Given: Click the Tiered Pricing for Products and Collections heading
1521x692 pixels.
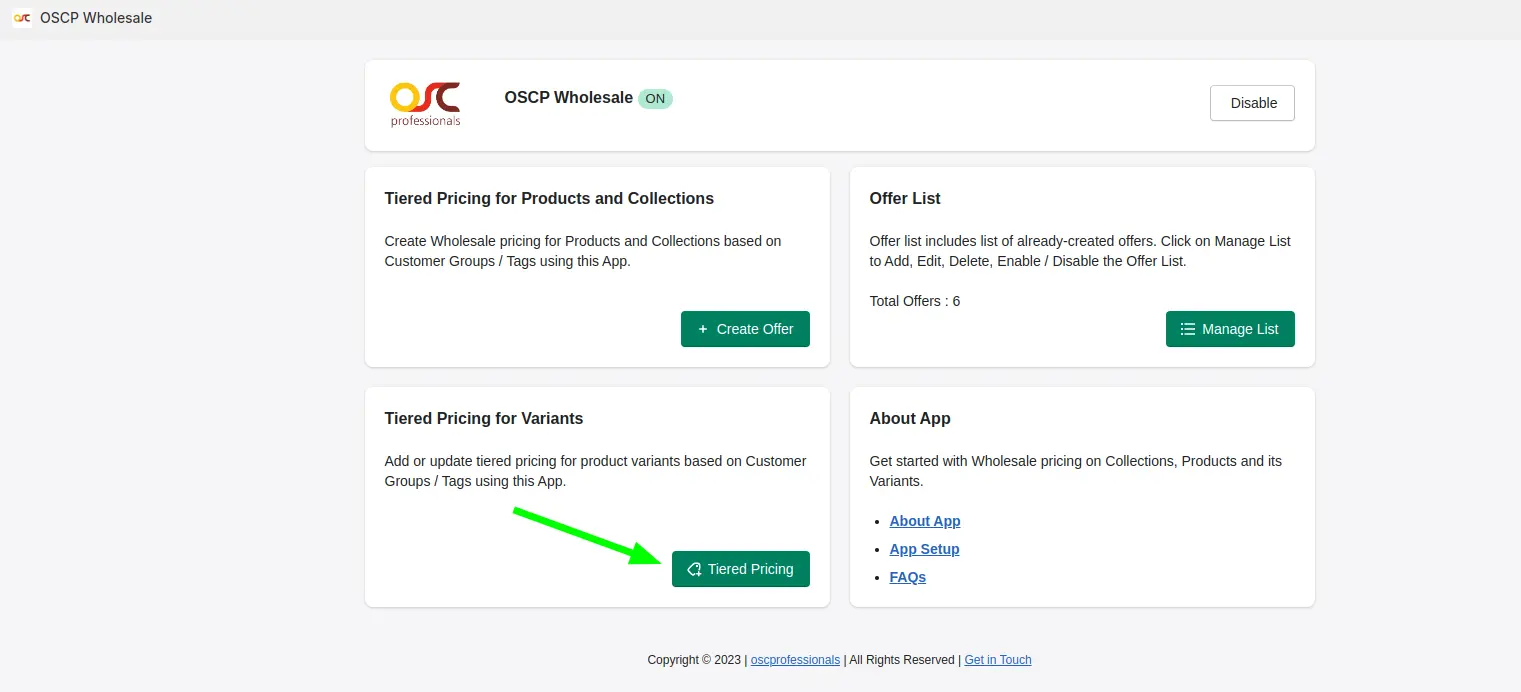Looking at the screenshot, I should pyautogui.click(x=549, y=198).
